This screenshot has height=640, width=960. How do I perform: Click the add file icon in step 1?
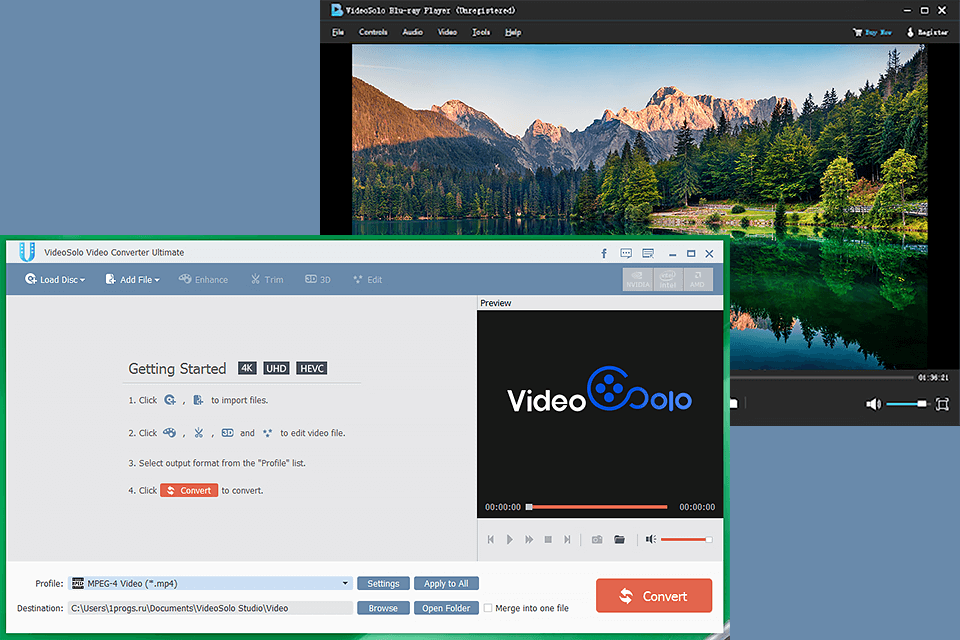198,400
